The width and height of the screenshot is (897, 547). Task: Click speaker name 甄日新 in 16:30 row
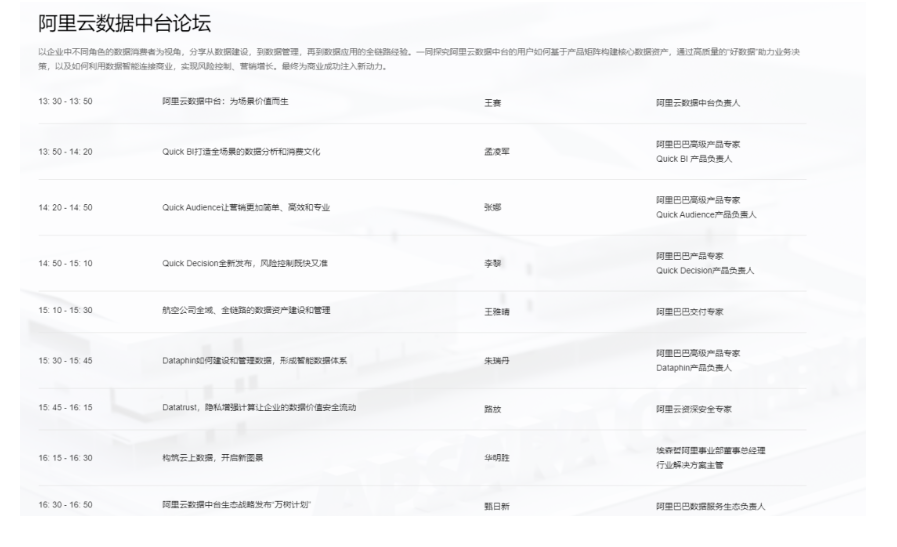[497, 506]
